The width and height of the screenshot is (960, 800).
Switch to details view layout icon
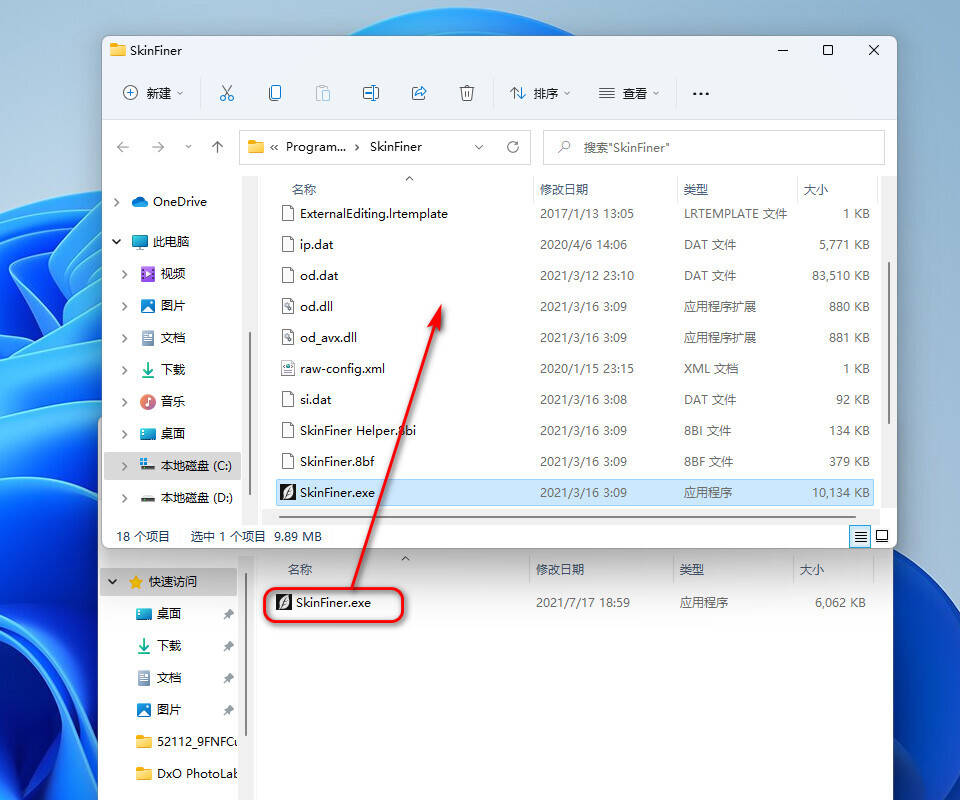click(x=860, y=536)
